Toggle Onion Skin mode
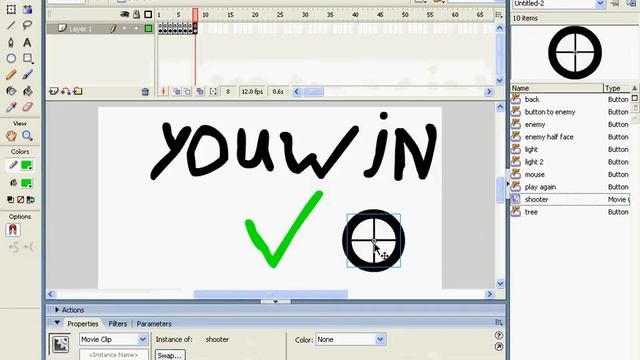Viewport: 640px width, 360px height. tap(176, 91)
